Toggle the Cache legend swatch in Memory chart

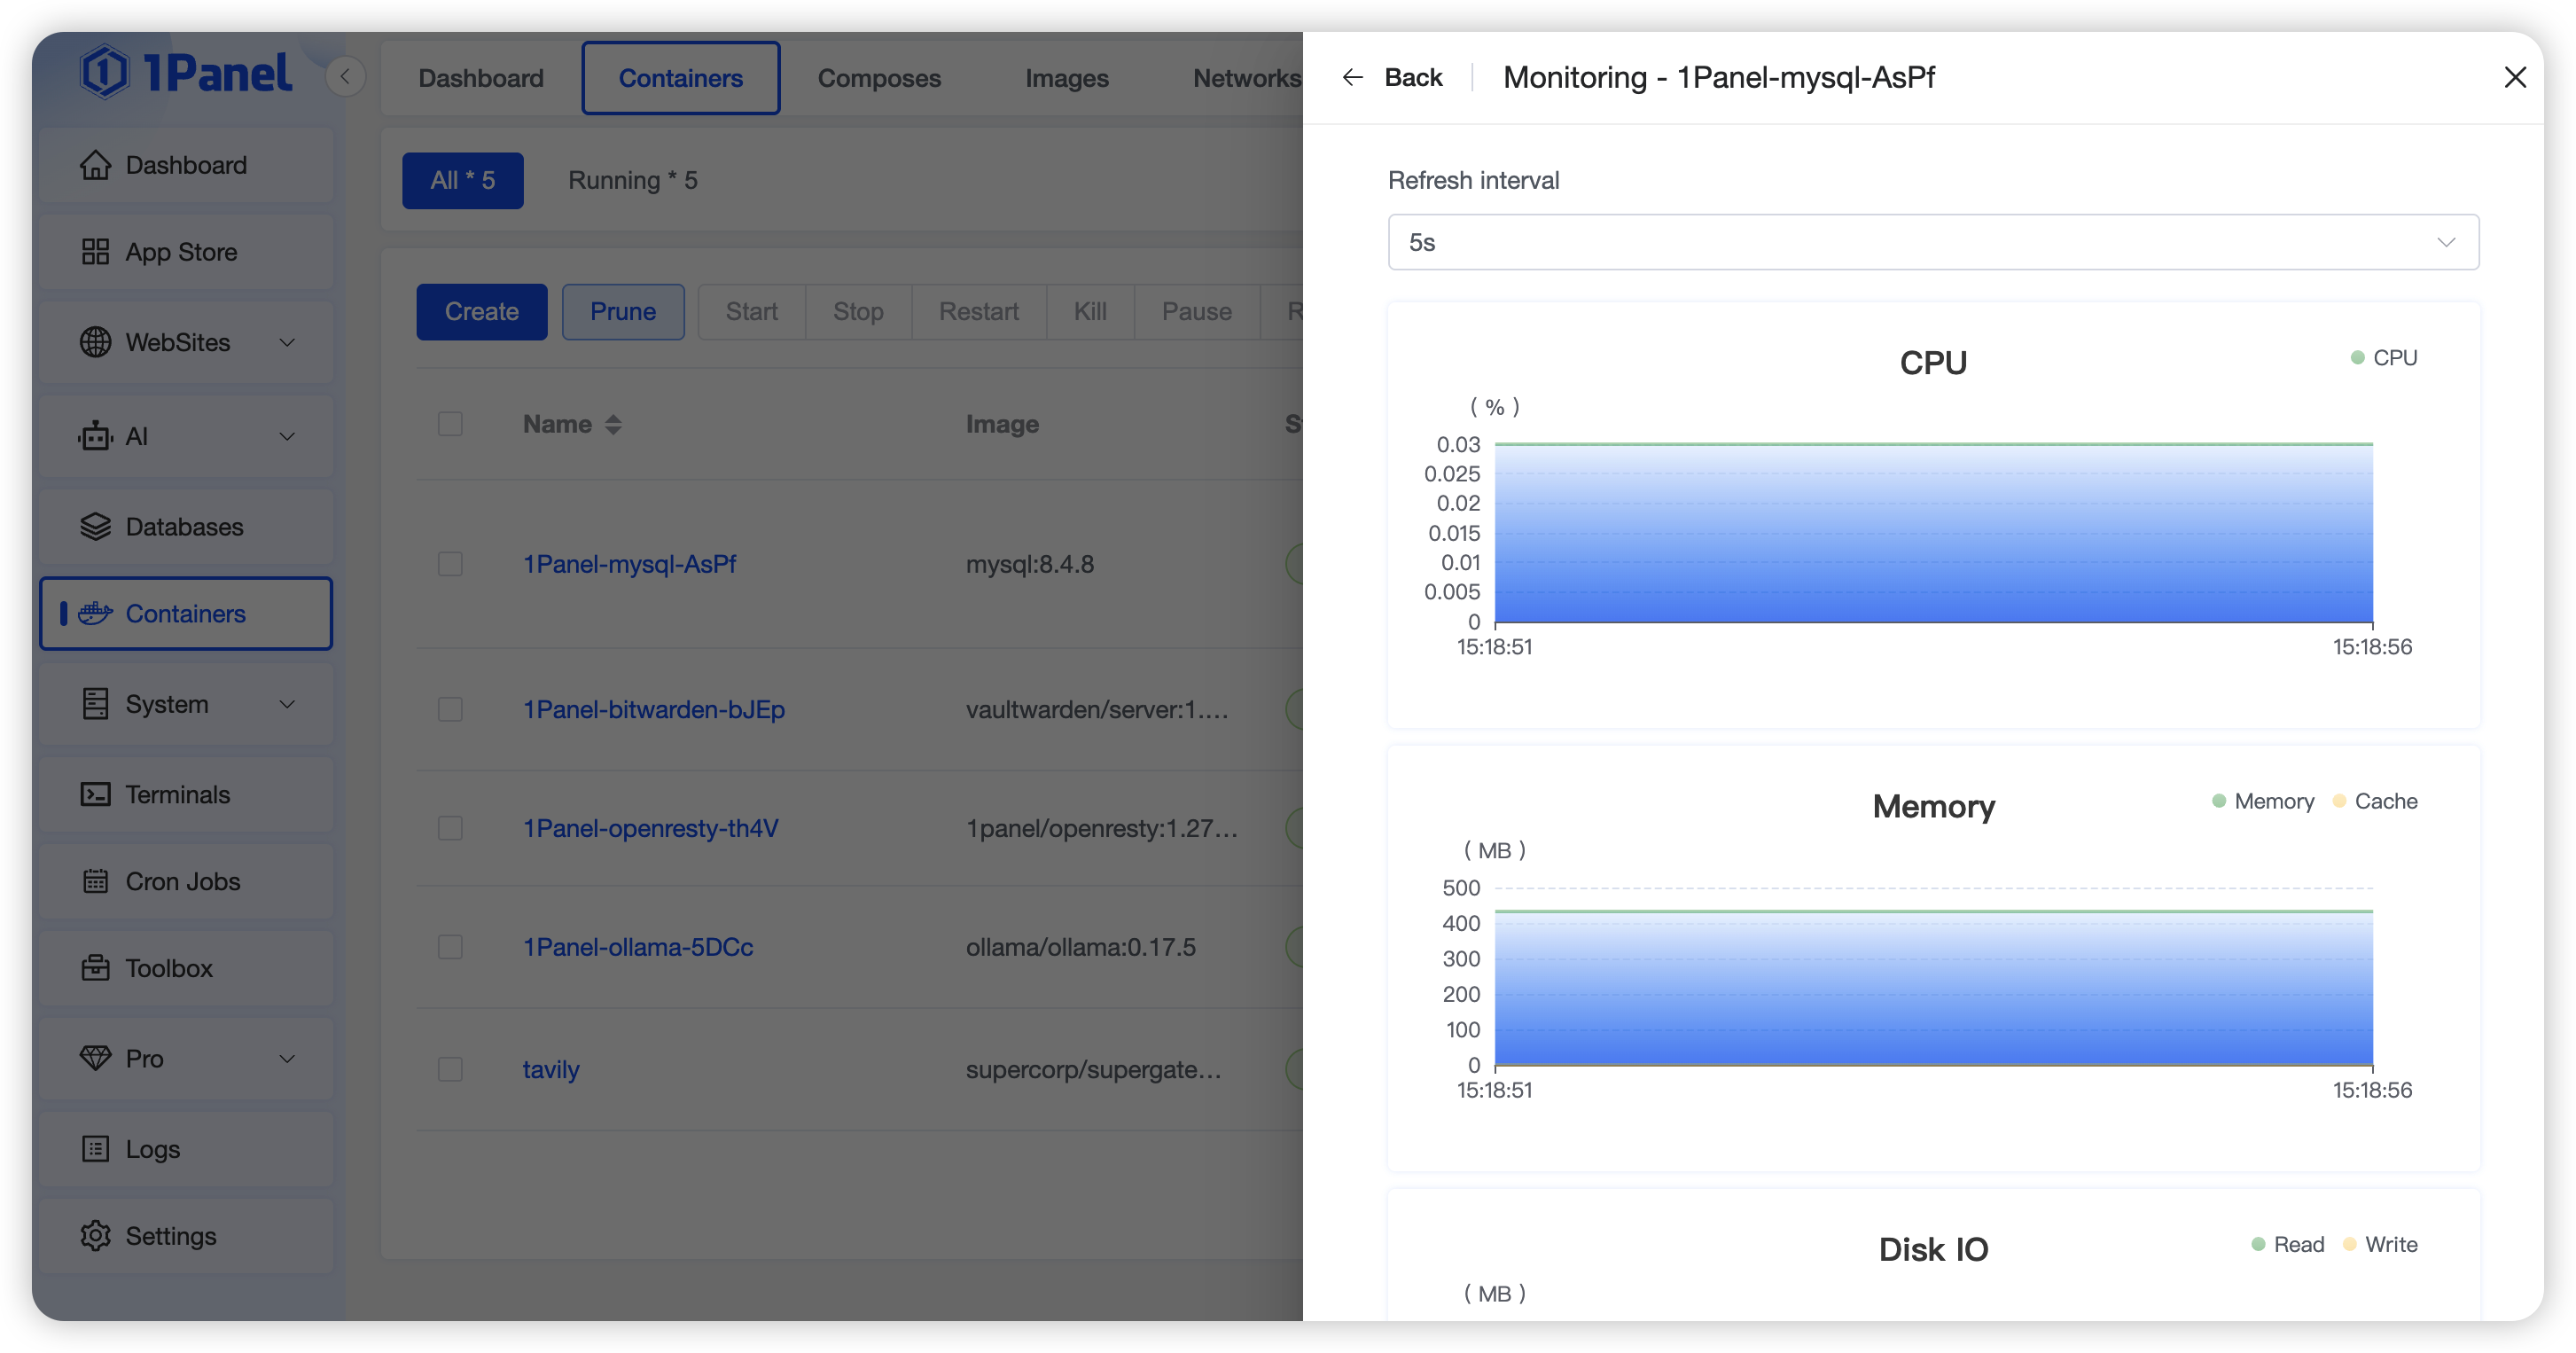[2339, 801]
